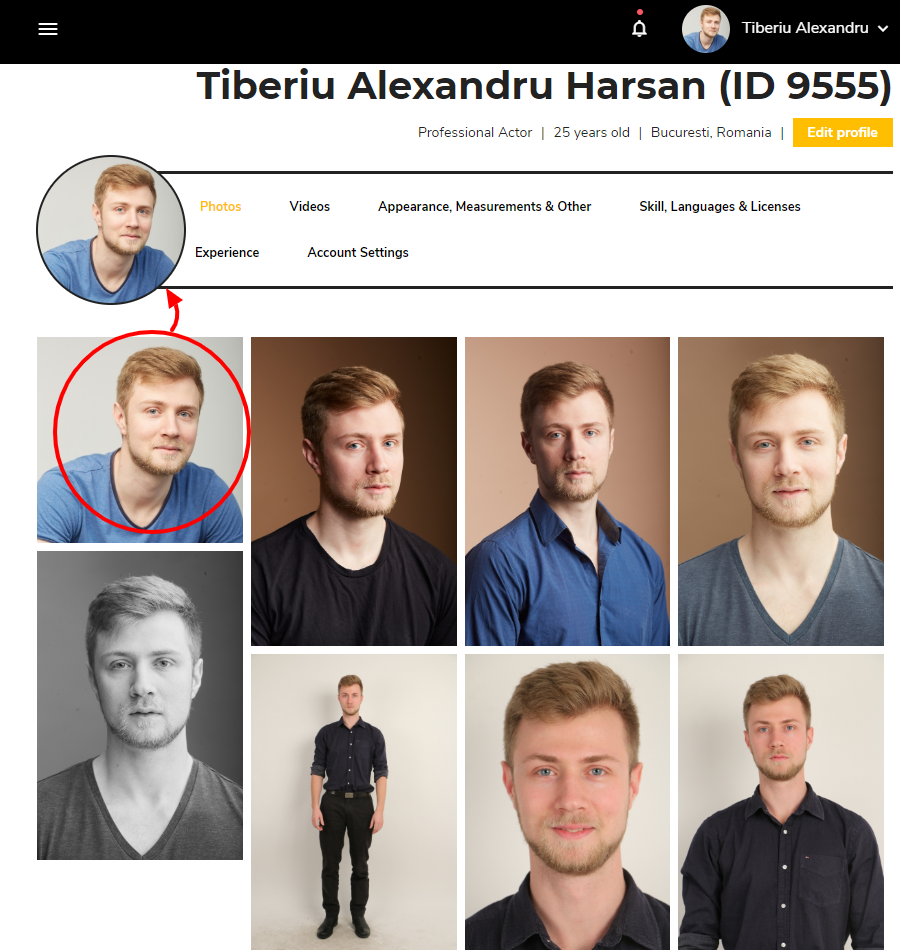This screenshot has width=900, height=950.
Task: Click the Edit profile button
Action: [842, 132]
